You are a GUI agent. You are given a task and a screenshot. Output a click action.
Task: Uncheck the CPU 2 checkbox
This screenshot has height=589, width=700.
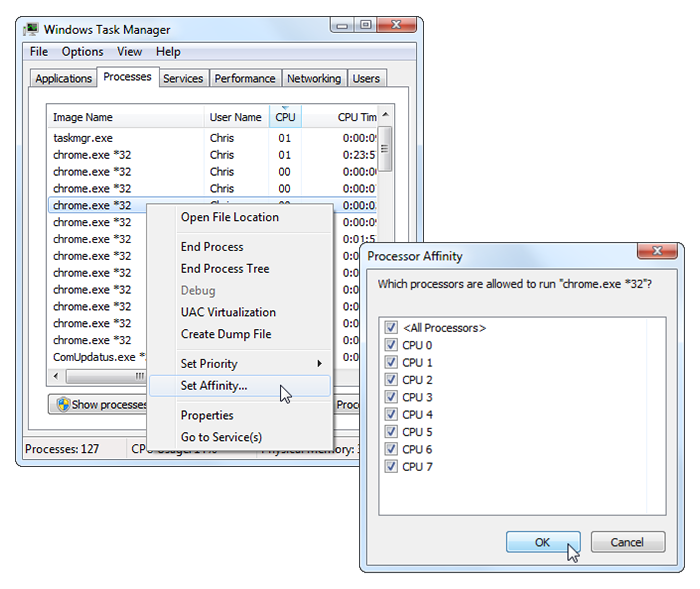[391, 380]
